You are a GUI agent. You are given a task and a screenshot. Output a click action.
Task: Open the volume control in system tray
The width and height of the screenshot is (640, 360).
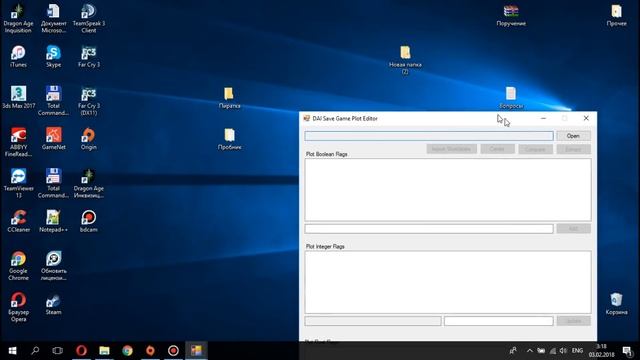click(x=563, y=351)
